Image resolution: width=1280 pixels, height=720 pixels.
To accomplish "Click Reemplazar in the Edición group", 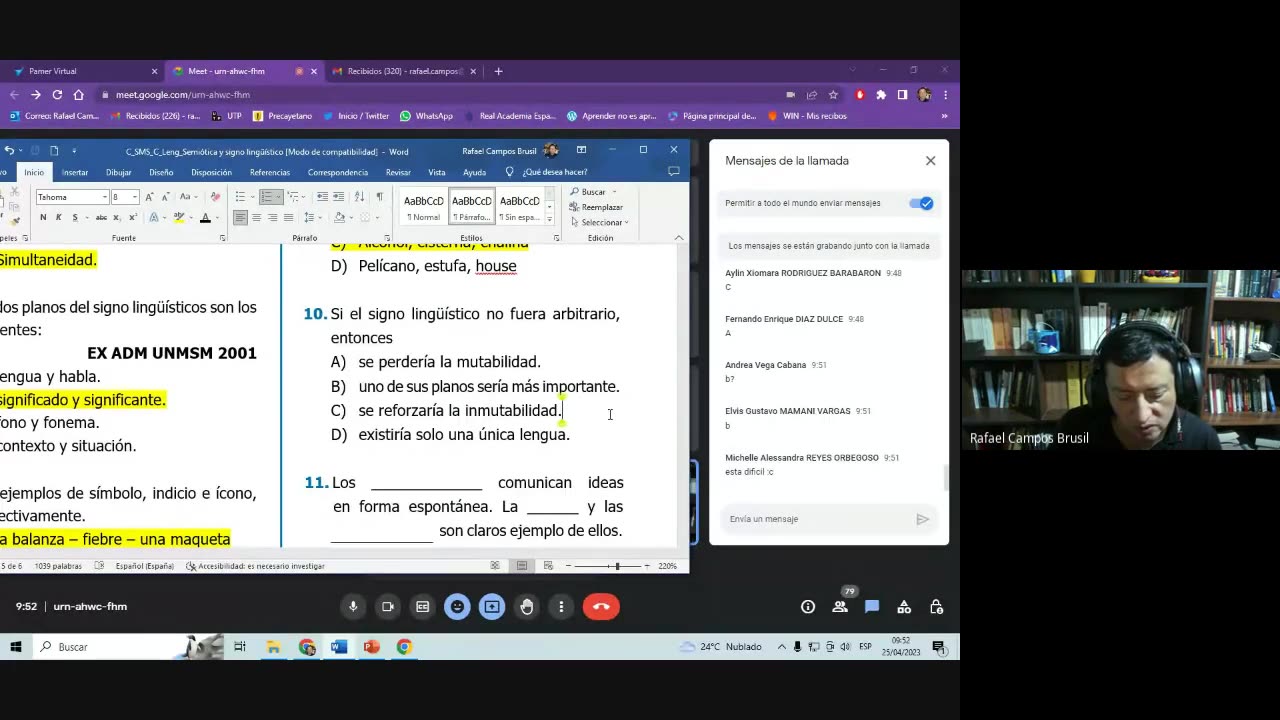I will pyautogui.click(x=596, y=207).
